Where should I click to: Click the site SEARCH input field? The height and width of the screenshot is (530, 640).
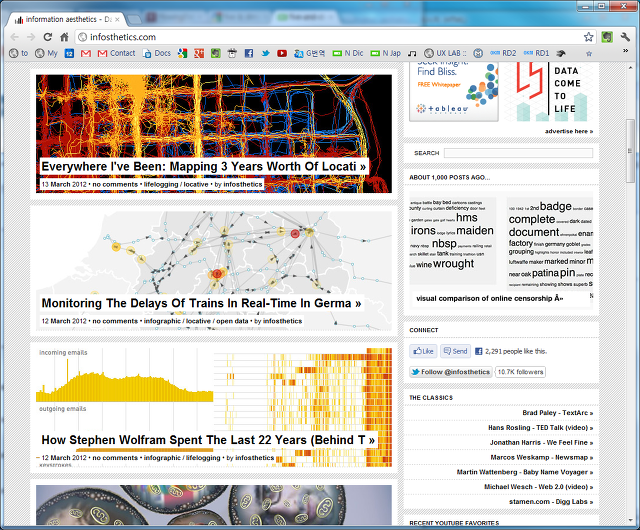[x=518, y=153]
